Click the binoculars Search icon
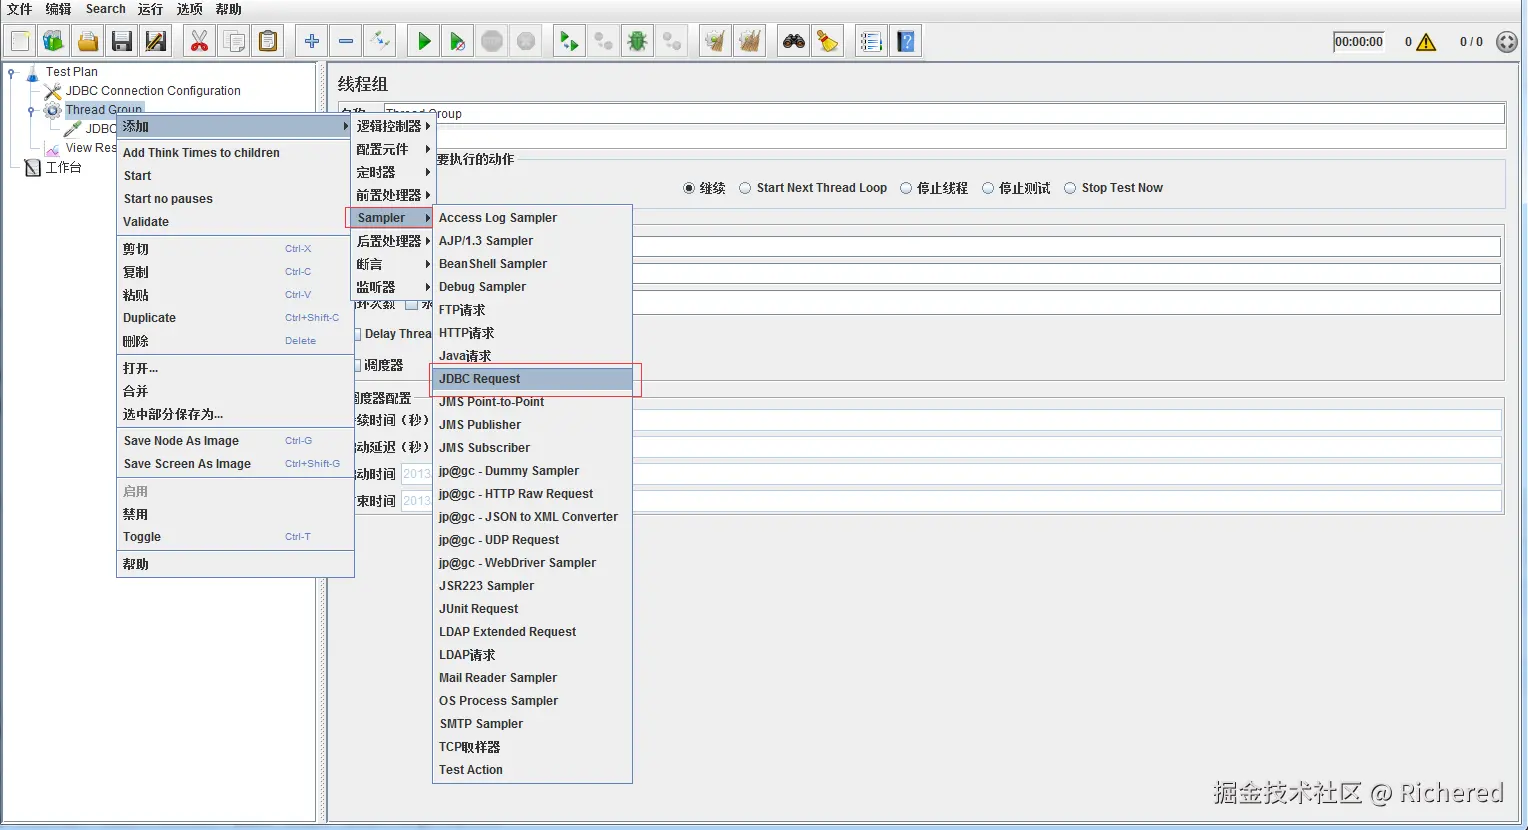 [794, 41]
